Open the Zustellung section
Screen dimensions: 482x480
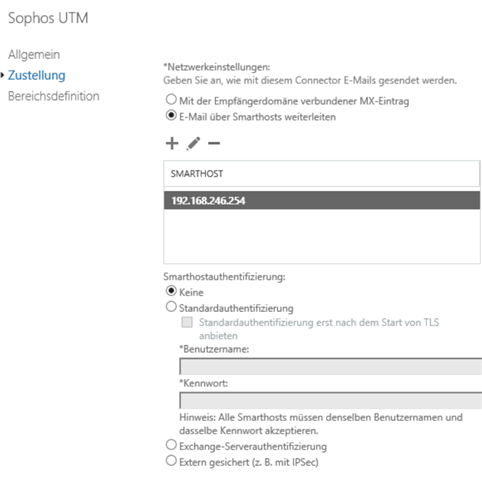37,75
